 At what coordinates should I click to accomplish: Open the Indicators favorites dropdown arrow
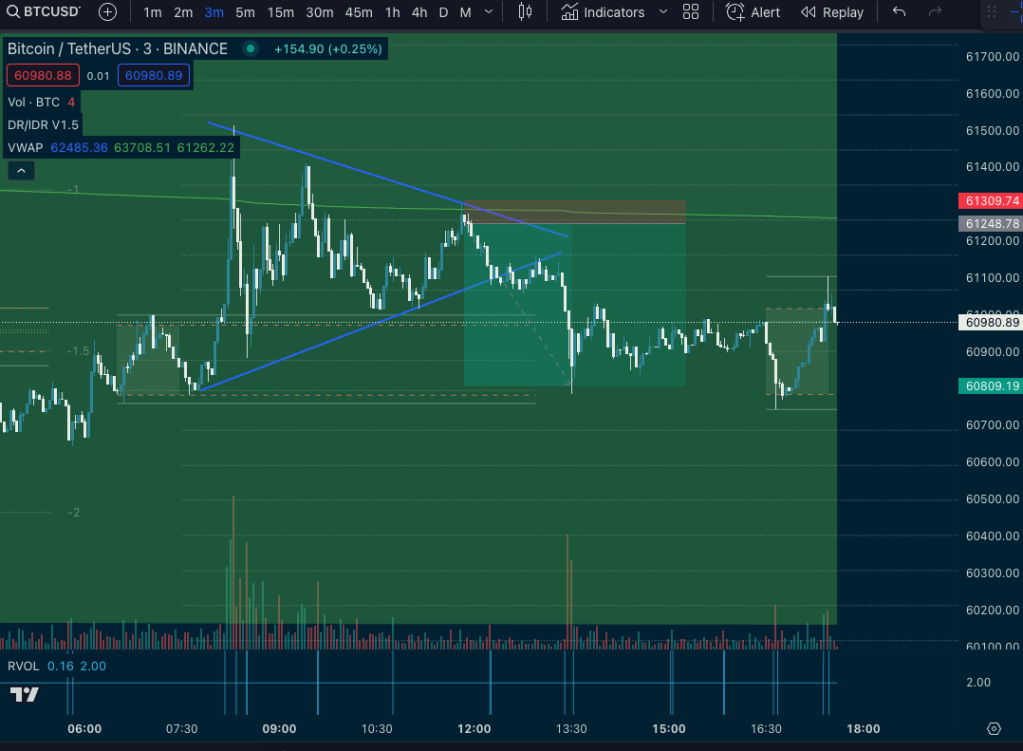click(x=662, y=12)
